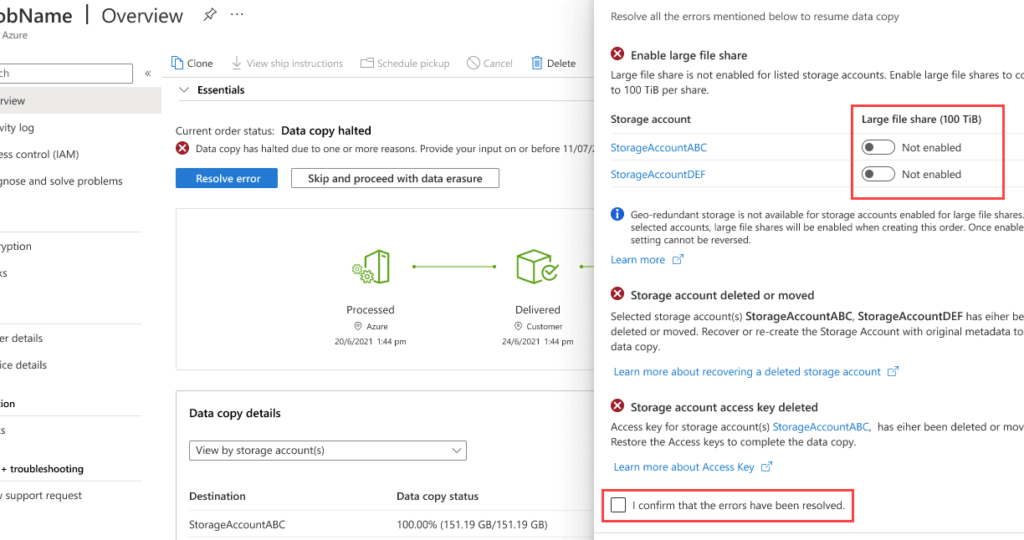Image resolution: width=1024 pixels, height=540 pixels.
Task: Click the Resolve error button
Action: (x=227, y=178)
